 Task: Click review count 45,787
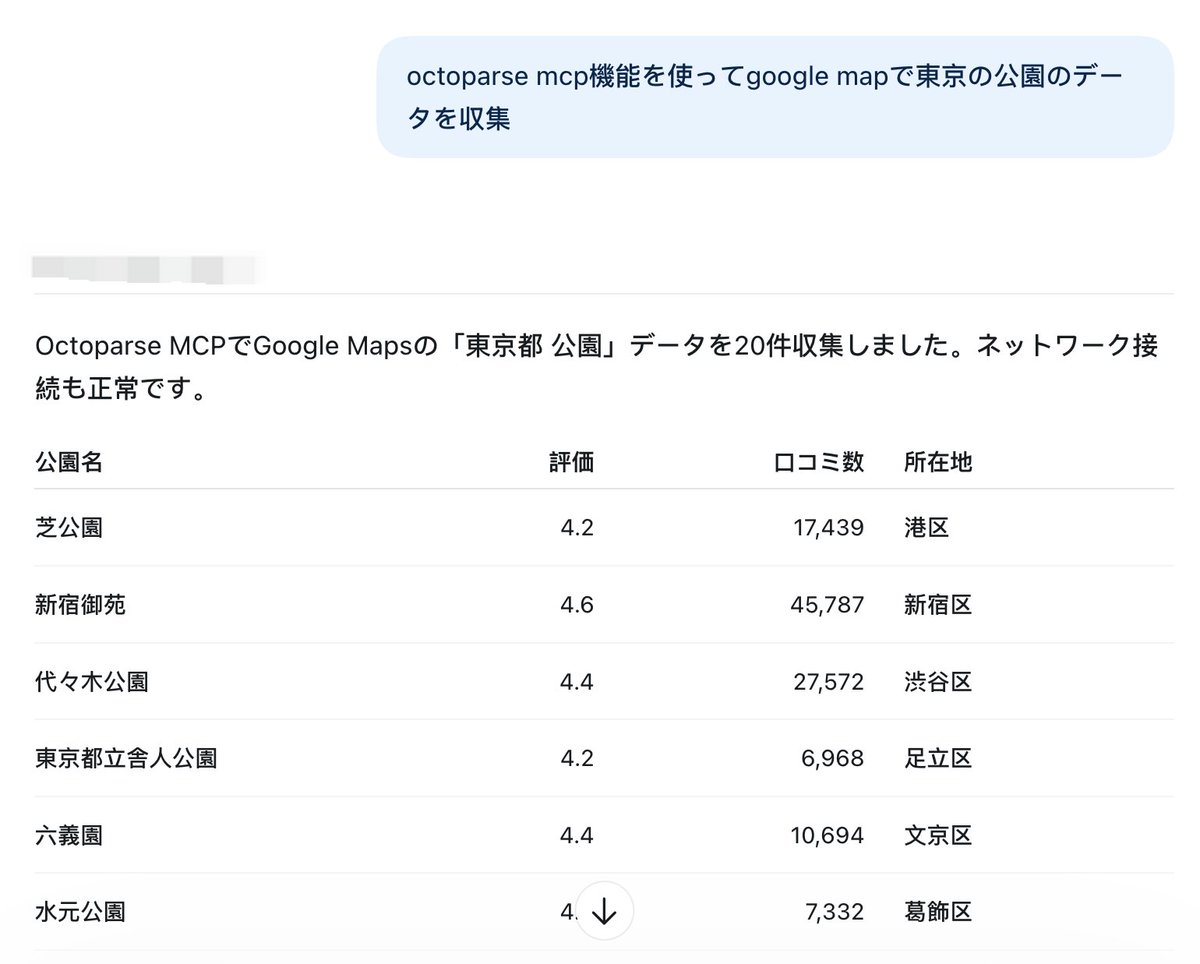pyautogui.click(x=825, y=604)
